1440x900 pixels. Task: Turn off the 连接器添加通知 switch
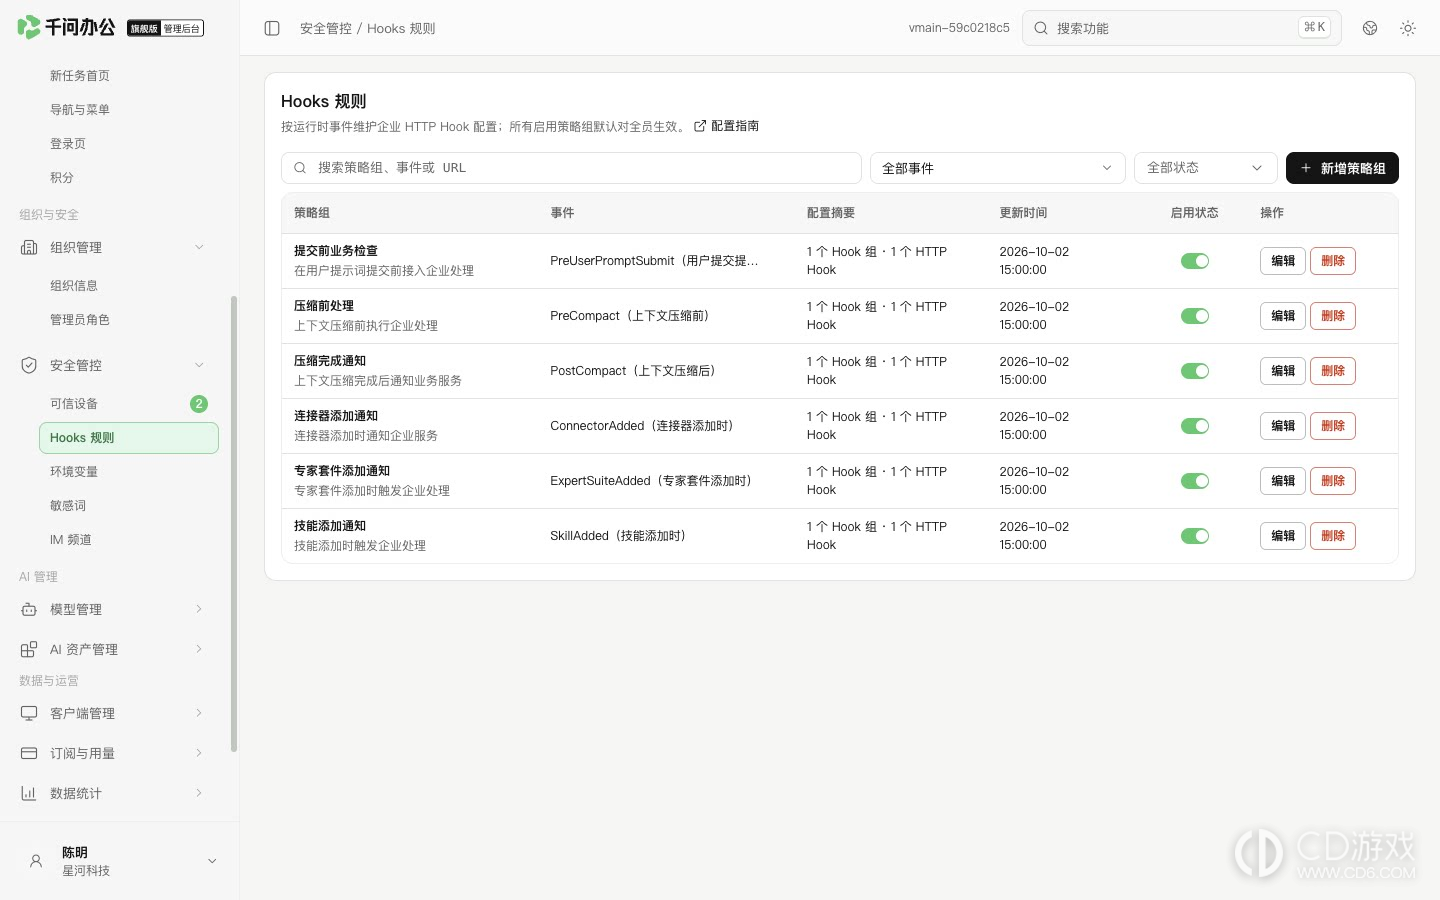point(1195,426)
